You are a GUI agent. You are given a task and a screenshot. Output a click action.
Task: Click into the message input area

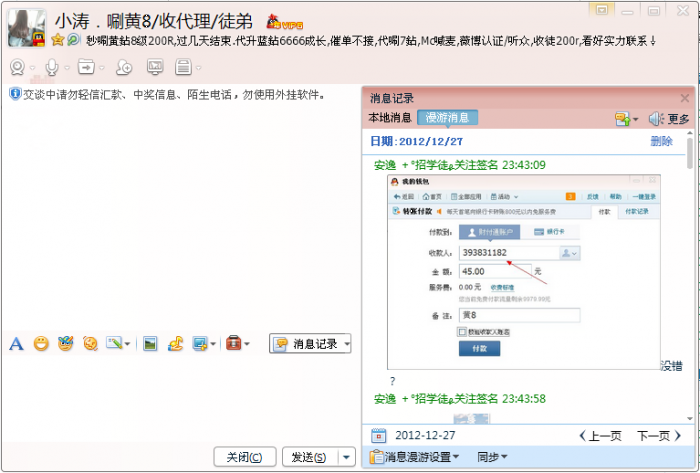pos(181,398)
